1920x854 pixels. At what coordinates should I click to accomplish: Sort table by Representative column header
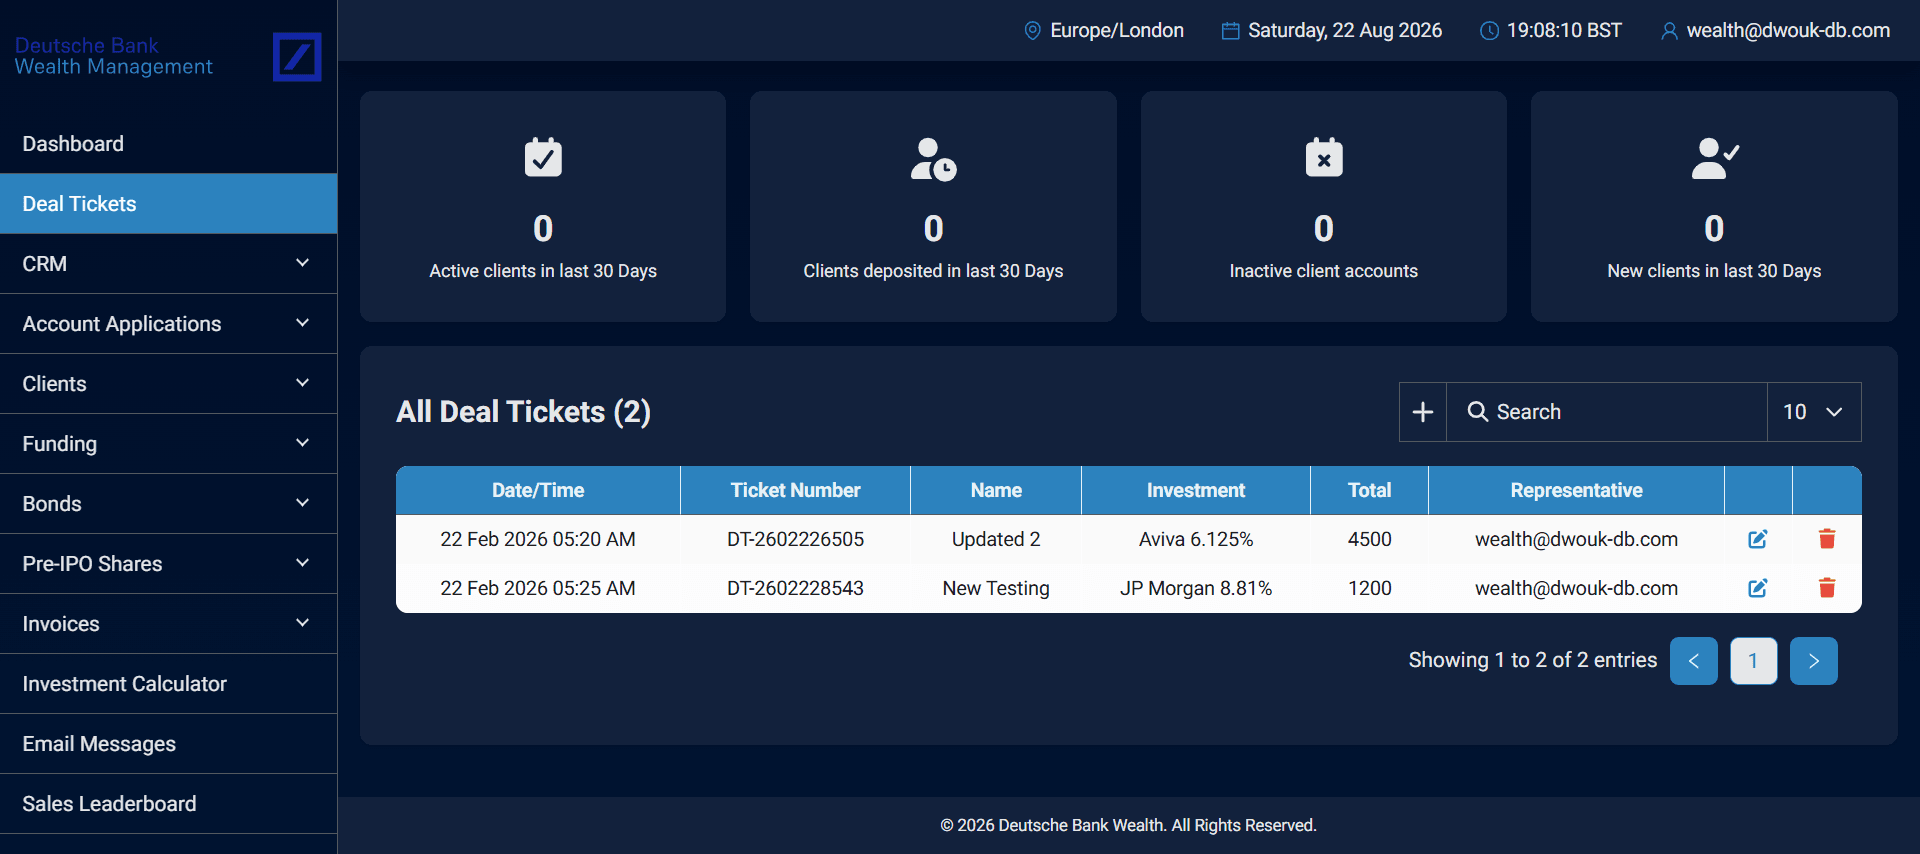click(x=1576, y=490)
